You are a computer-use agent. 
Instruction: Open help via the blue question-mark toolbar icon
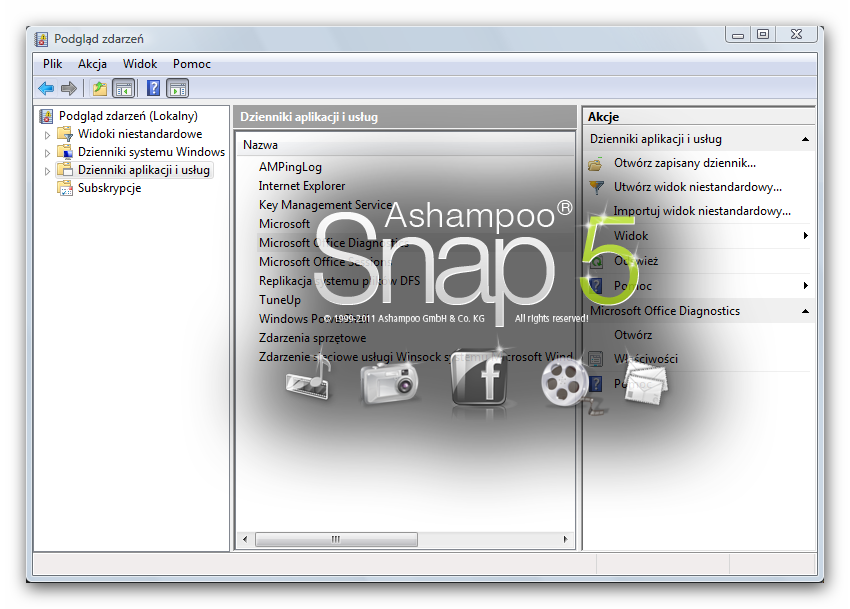[153, 88]
